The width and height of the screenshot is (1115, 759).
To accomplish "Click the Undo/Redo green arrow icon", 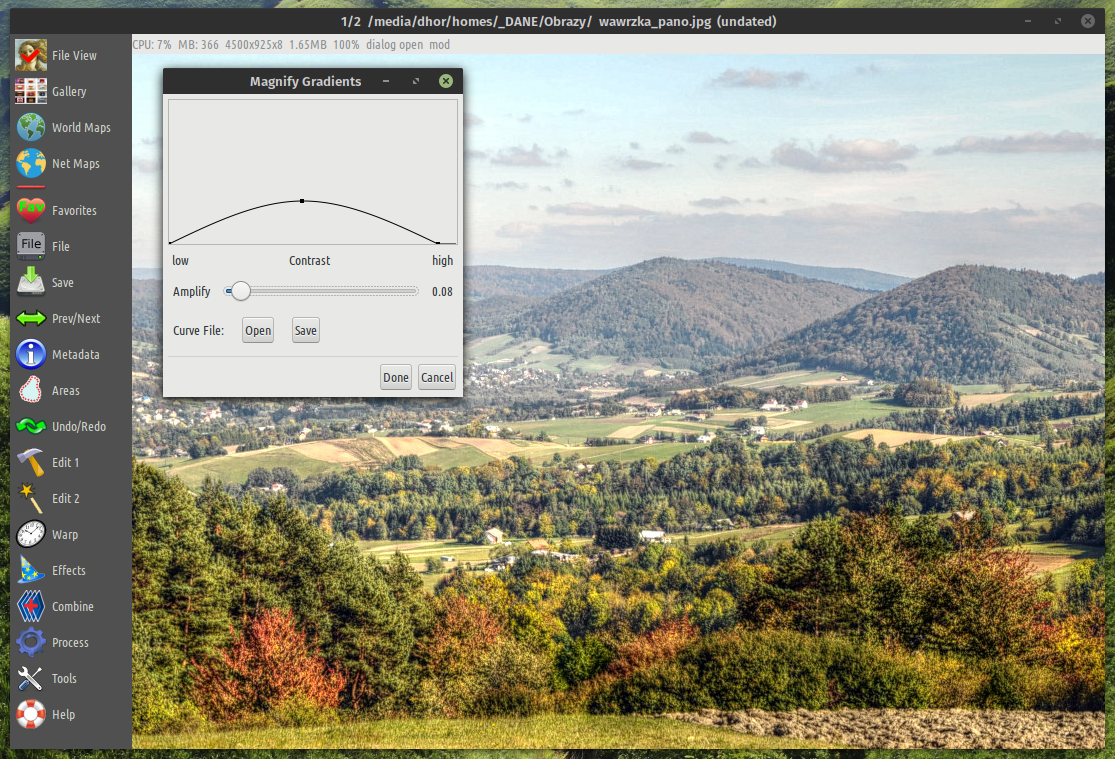I will pyautogui.click(x=31, y=426).
